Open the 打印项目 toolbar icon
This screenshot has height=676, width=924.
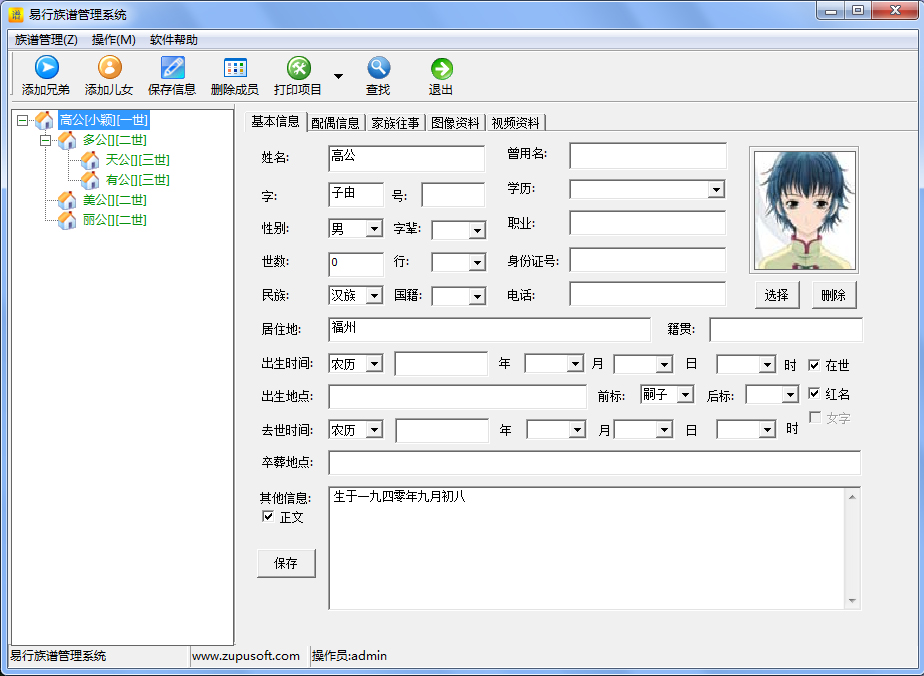(298, 68)
